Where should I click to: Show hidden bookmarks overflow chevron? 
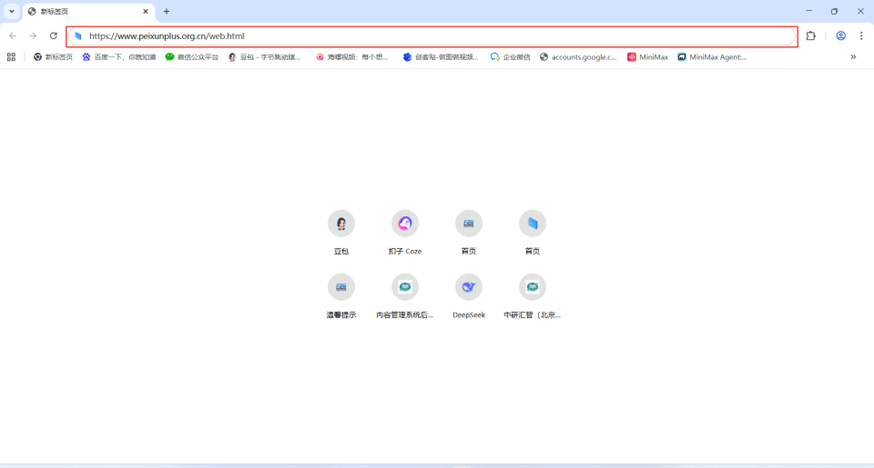(853, 57)
